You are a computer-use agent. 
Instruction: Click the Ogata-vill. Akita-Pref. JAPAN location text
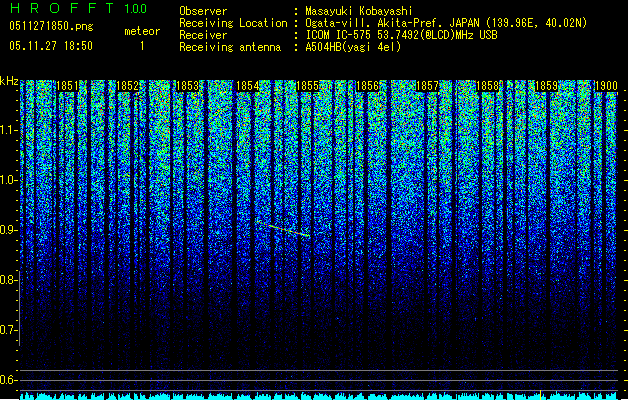pos(446,23)
